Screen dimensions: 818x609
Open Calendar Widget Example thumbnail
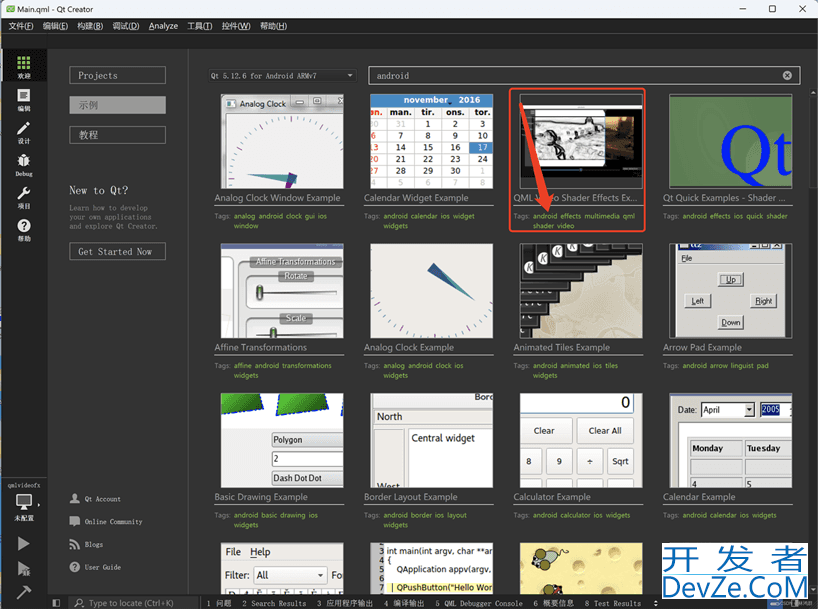431,141
